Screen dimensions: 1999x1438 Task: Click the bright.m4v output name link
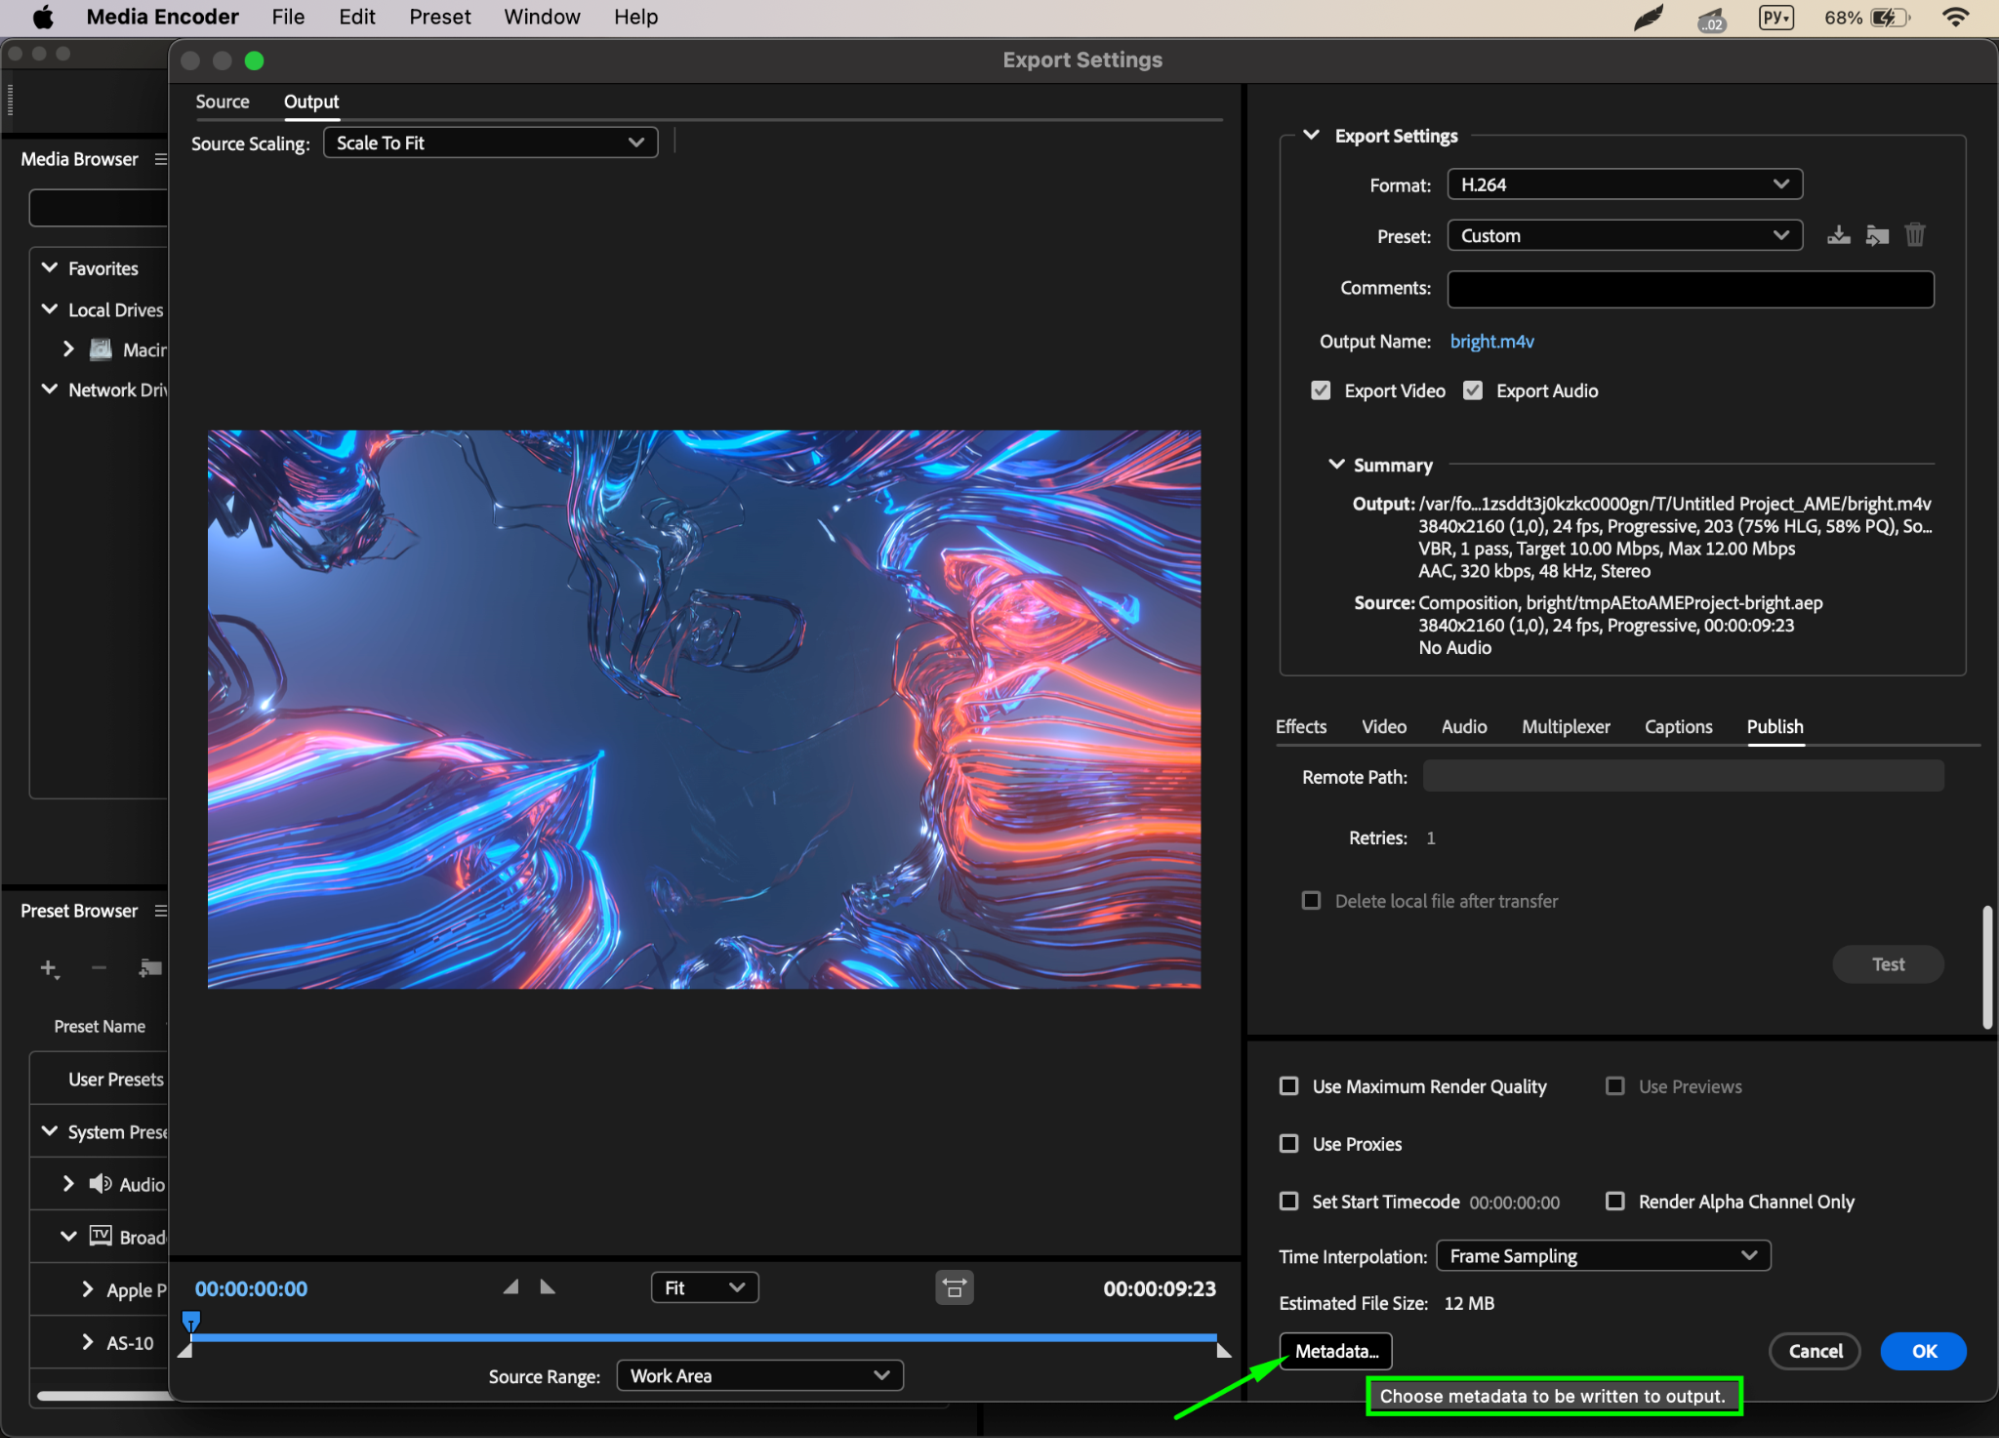1491,342
